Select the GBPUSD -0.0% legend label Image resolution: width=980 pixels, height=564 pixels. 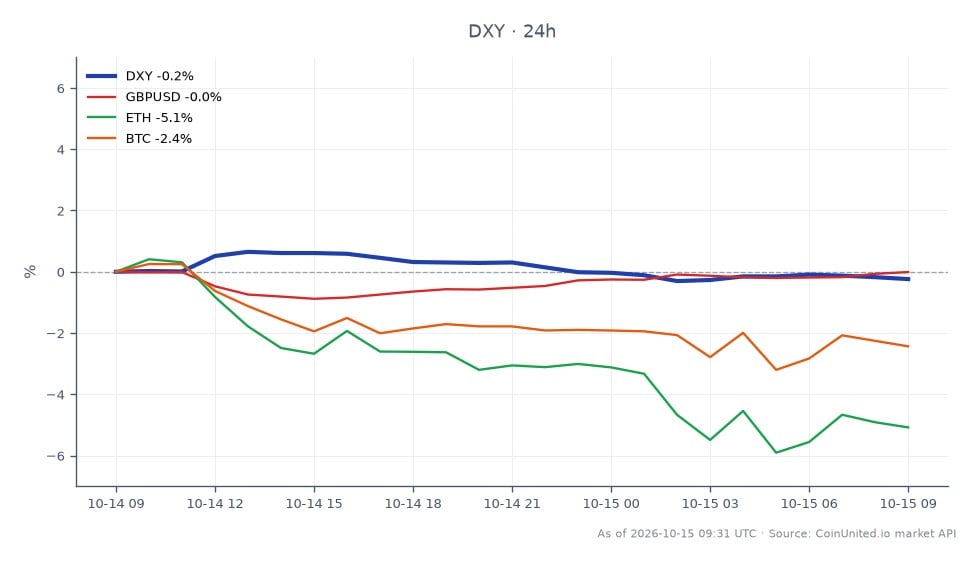pyautogui.click(x=174, y=97)
